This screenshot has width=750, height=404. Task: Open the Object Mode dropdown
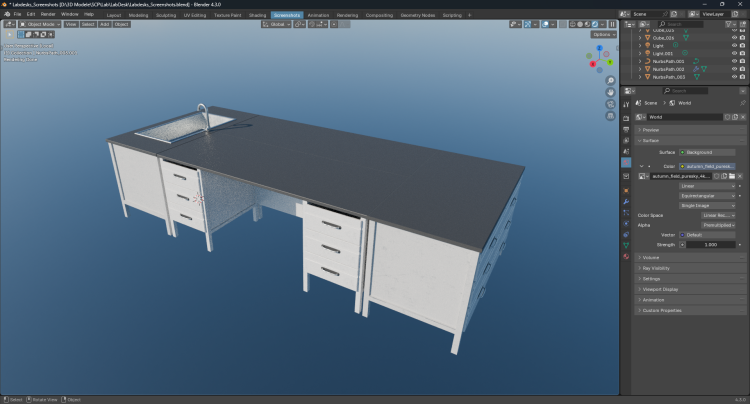(42, 24)
